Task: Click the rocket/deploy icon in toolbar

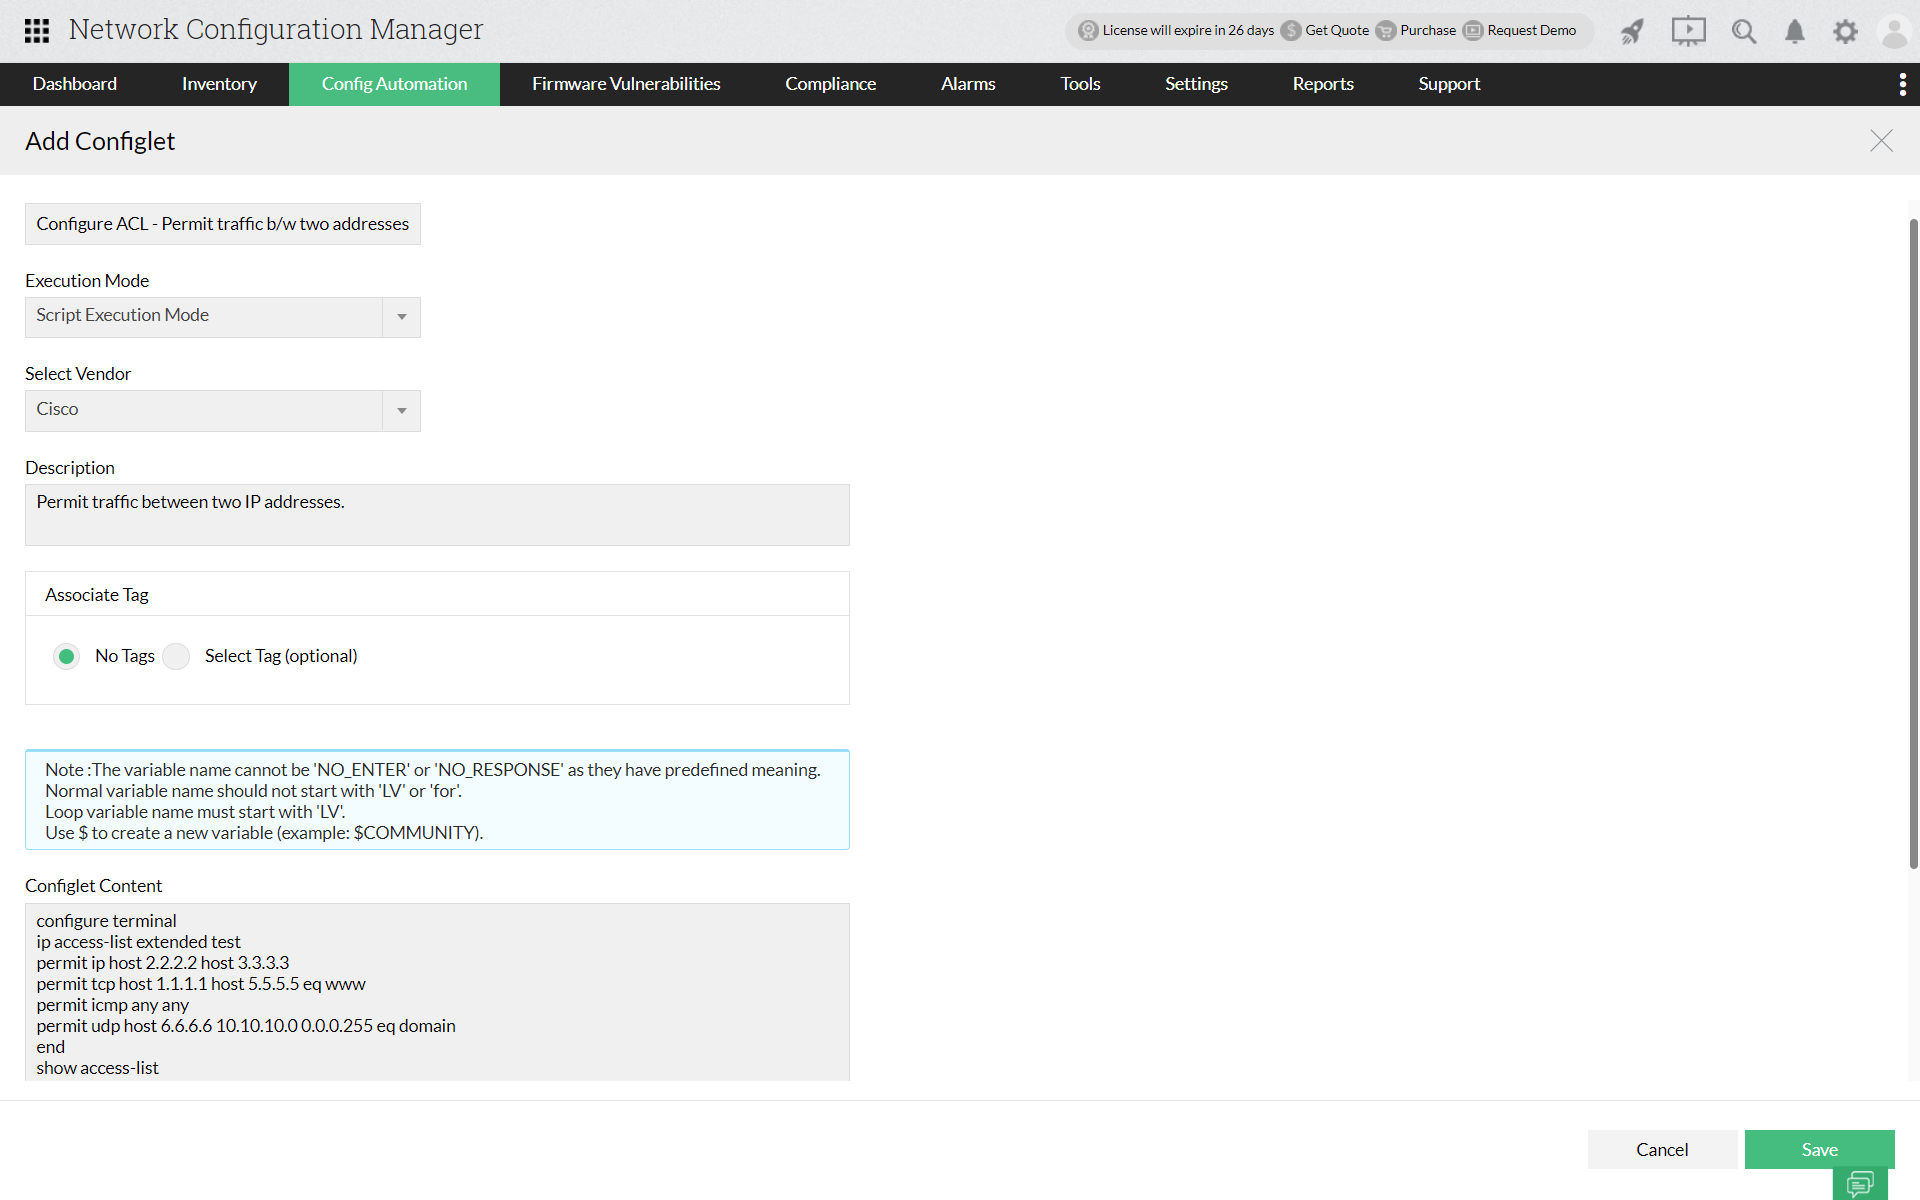Action: click(1631, 30)
